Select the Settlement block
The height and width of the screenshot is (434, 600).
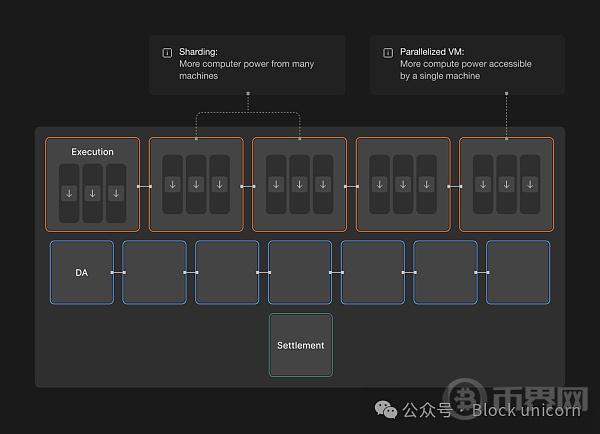click(x=301, y=345)
